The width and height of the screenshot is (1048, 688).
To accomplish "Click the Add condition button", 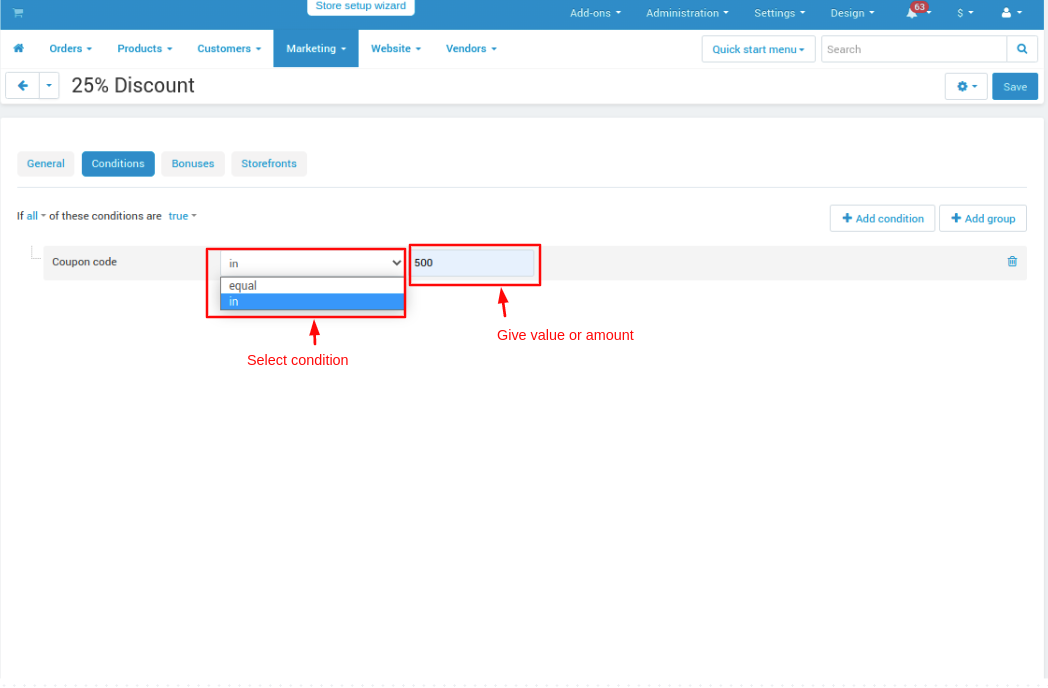I will coord(882,219).
